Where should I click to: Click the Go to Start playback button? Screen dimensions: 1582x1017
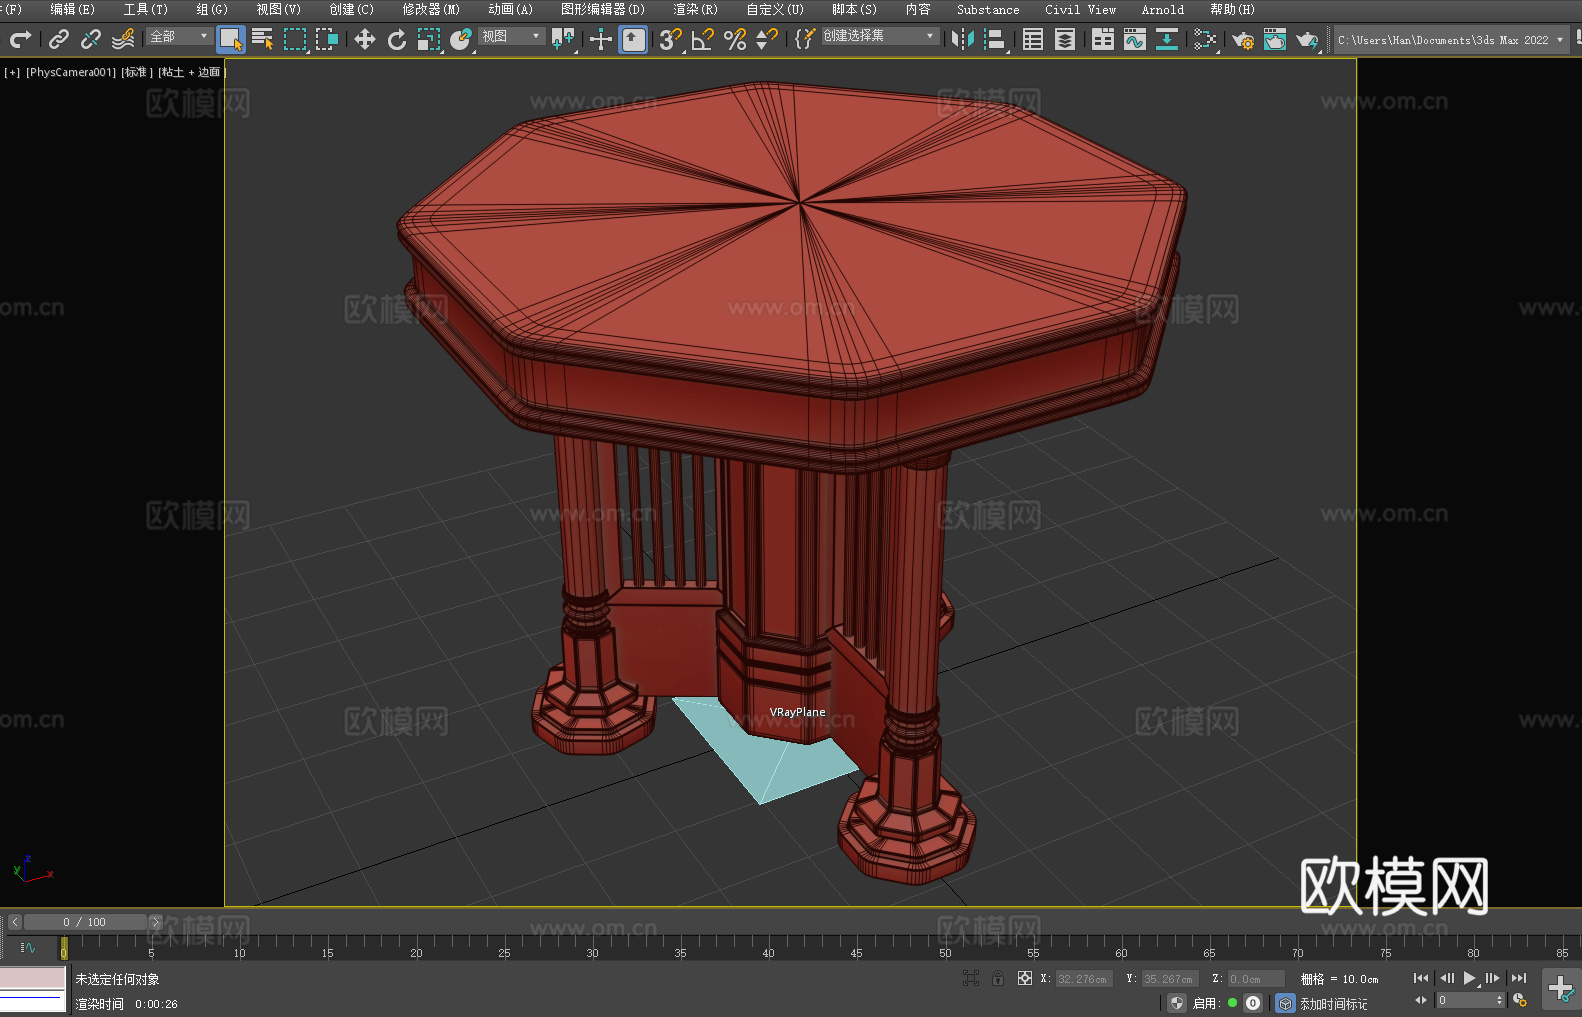[1421, 978]
